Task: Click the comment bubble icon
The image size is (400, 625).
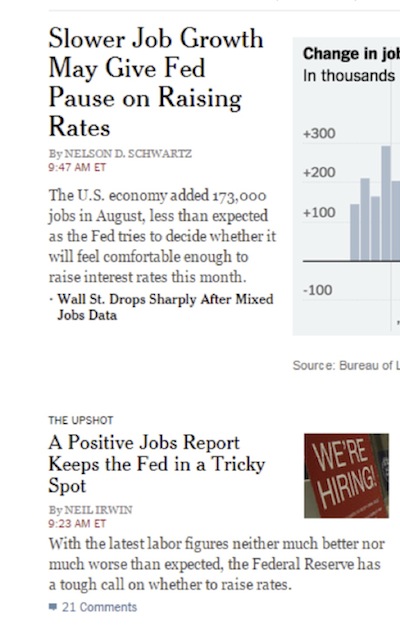Action: (53, 607)
